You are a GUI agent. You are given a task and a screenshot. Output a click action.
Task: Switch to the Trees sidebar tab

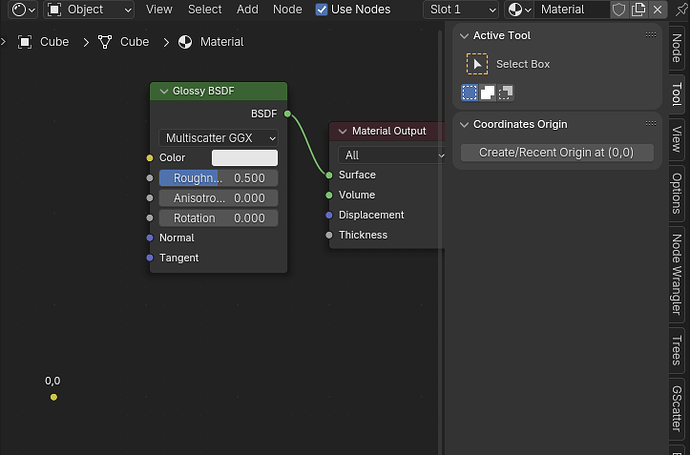coord(677,350)
